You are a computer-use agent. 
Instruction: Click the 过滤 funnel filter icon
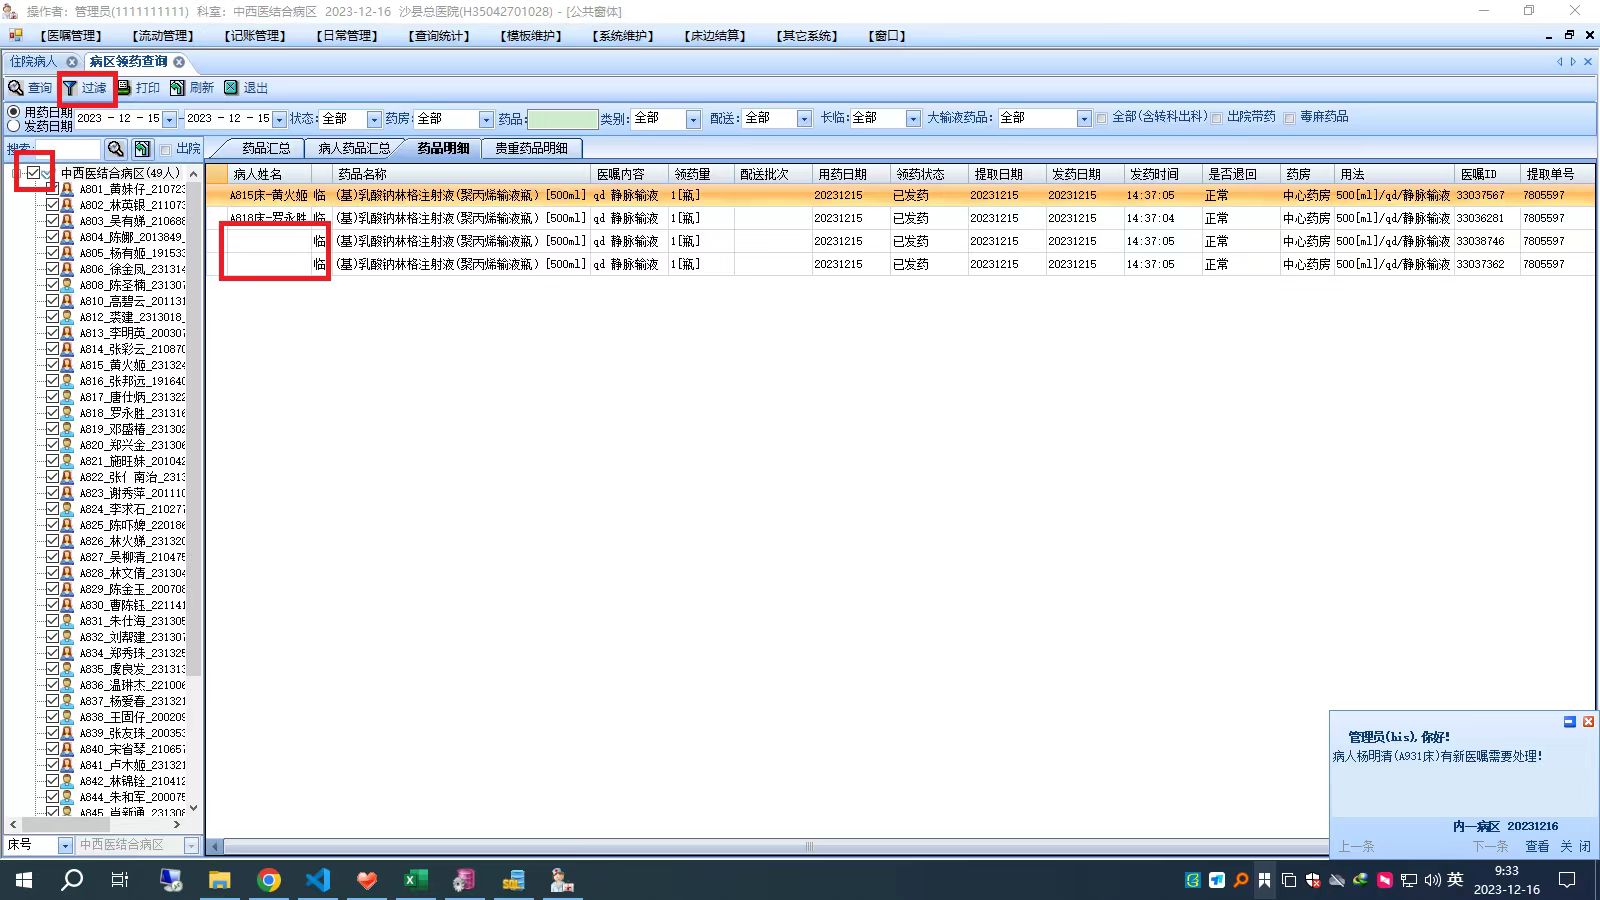pos(70,88)
